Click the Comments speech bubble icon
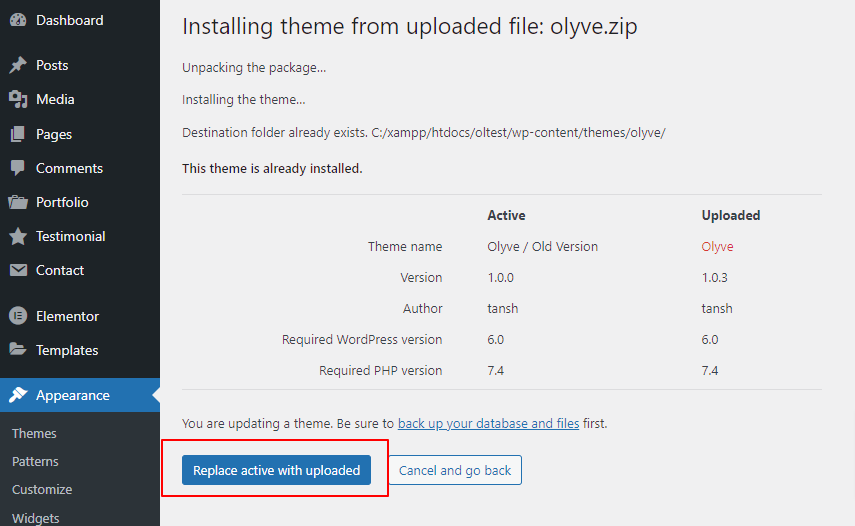The height and width of the screenshot is (526, 855). coord(18,168)
